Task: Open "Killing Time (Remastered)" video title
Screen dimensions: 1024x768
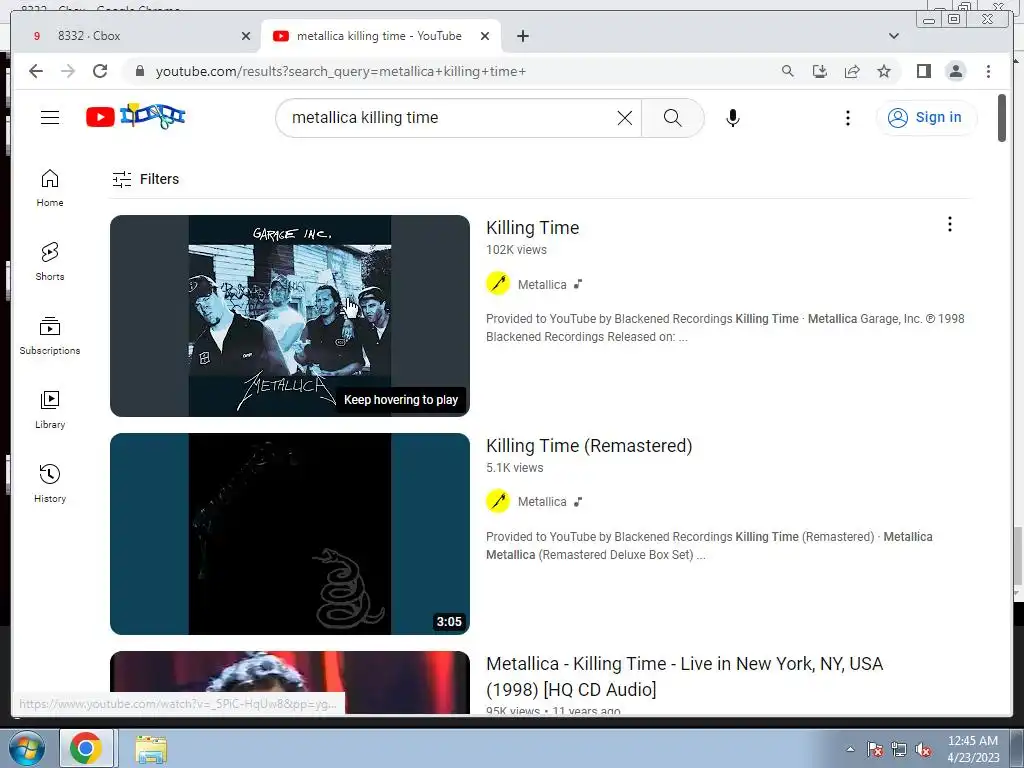Action: click(x=589, y=445)
